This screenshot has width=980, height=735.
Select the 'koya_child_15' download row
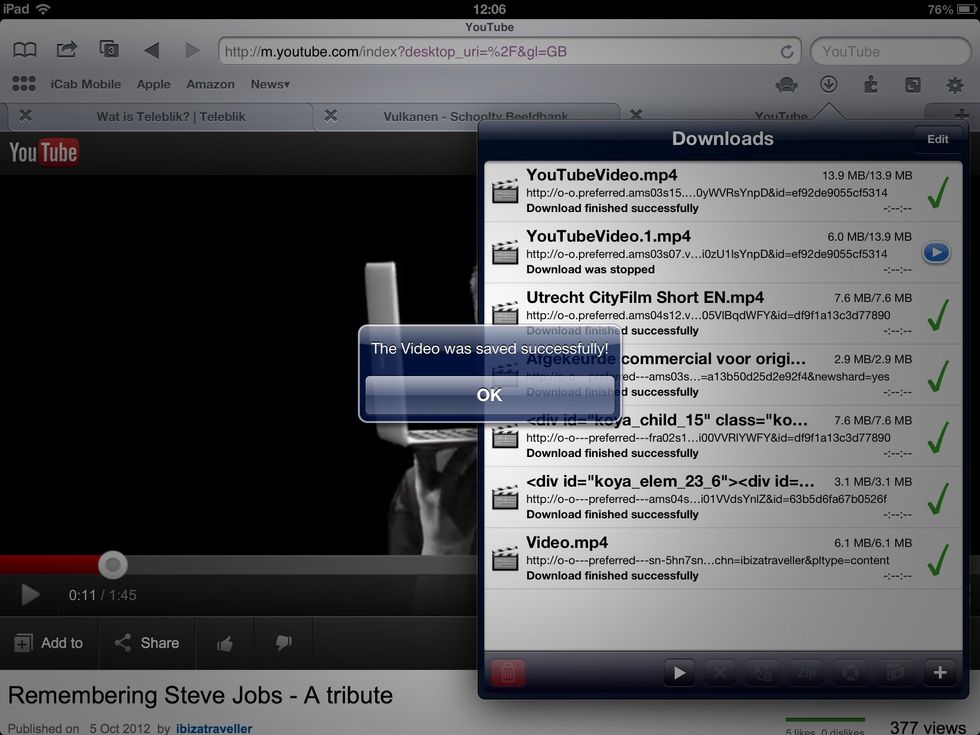[723, 436]
